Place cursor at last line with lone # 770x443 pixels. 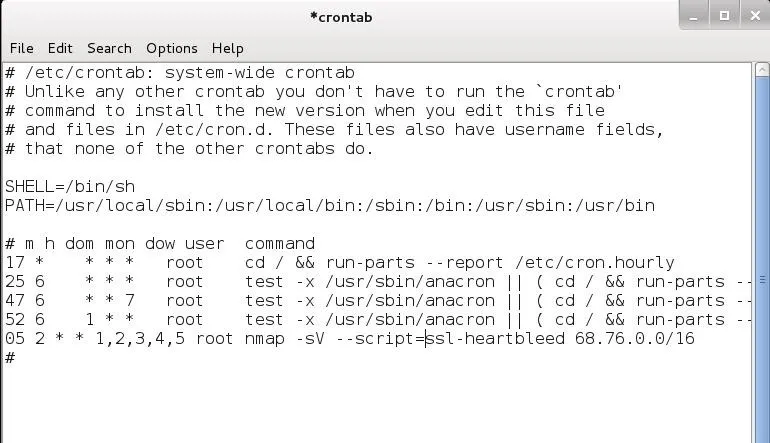[x=10, y=358]
